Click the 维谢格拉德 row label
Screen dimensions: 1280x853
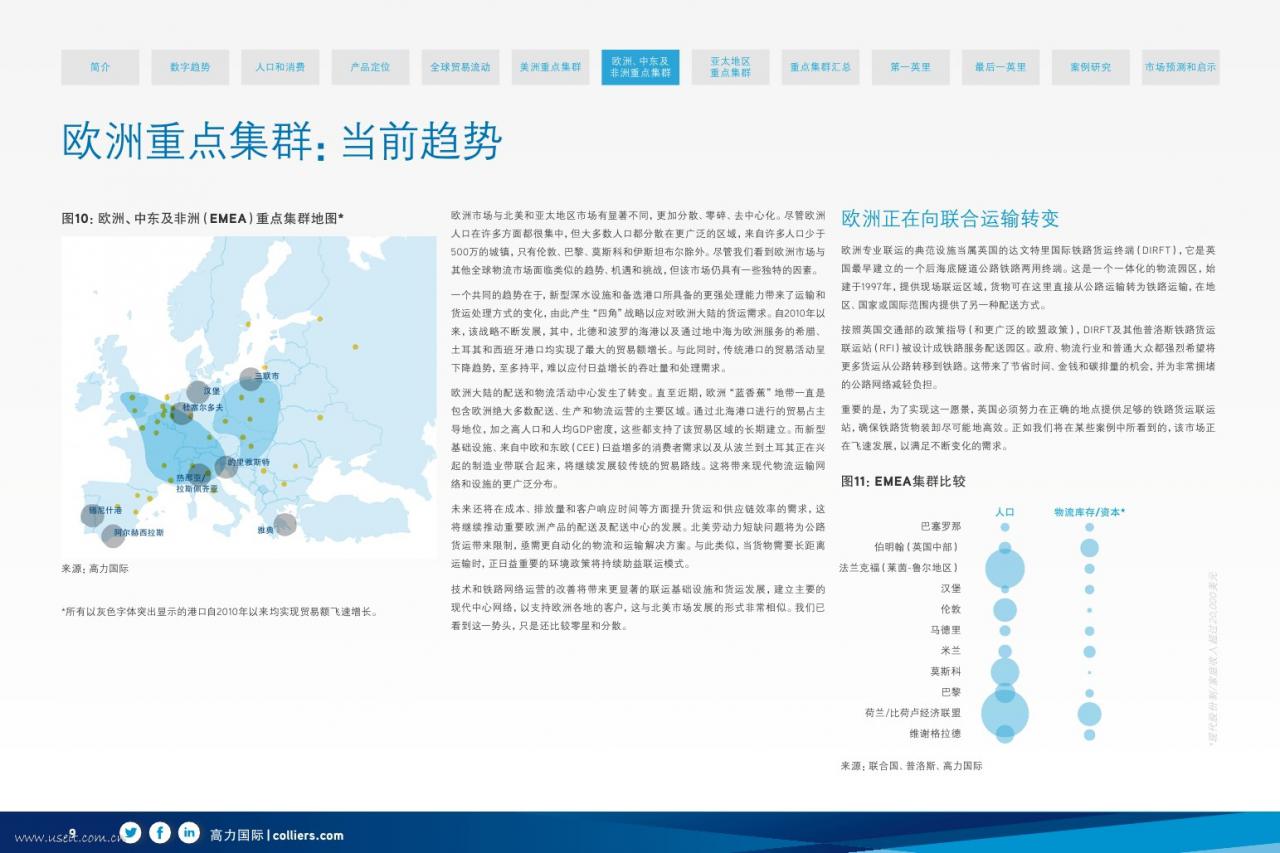pos(935,734)
